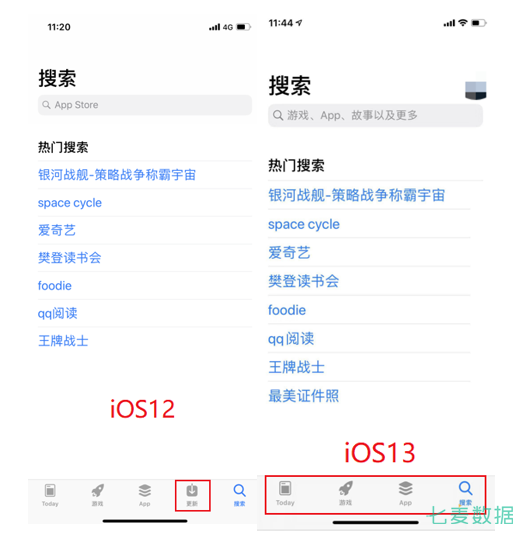Image resolution: width=521 pixels, height=538 pixels.
Task: Open the App layers tab in iOS13 screen
Action: [405, 494]
